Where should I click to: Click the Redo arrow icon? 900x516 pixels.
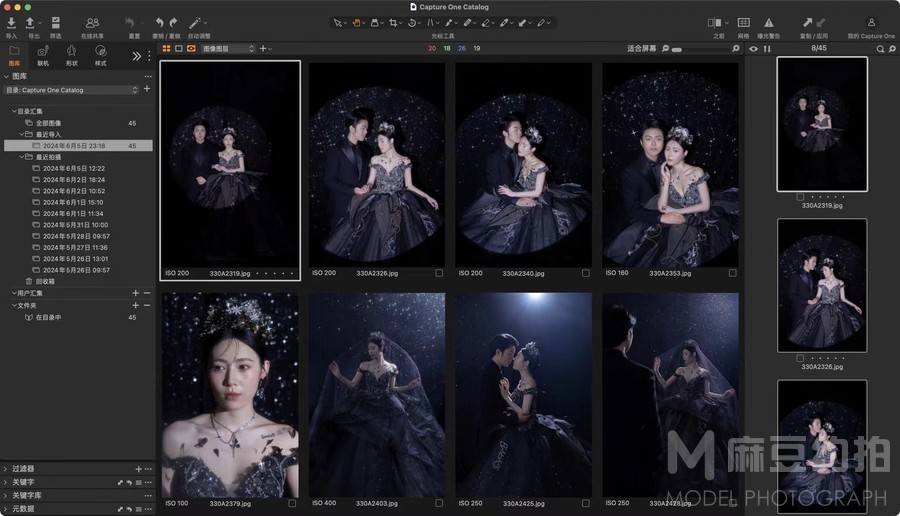coord(173,22)
